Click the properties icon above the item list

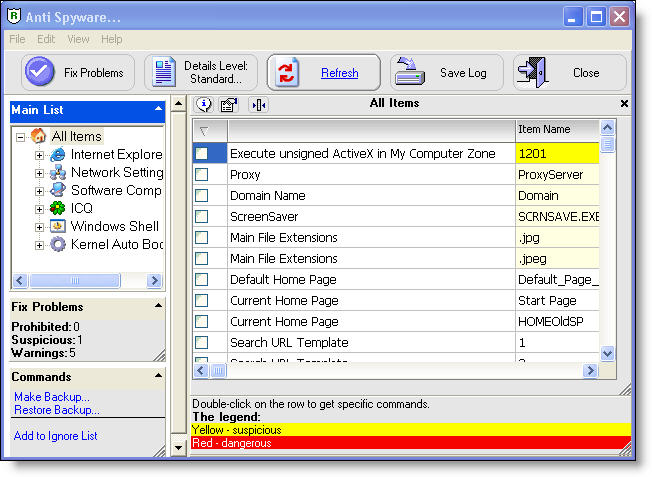(229, 104)
